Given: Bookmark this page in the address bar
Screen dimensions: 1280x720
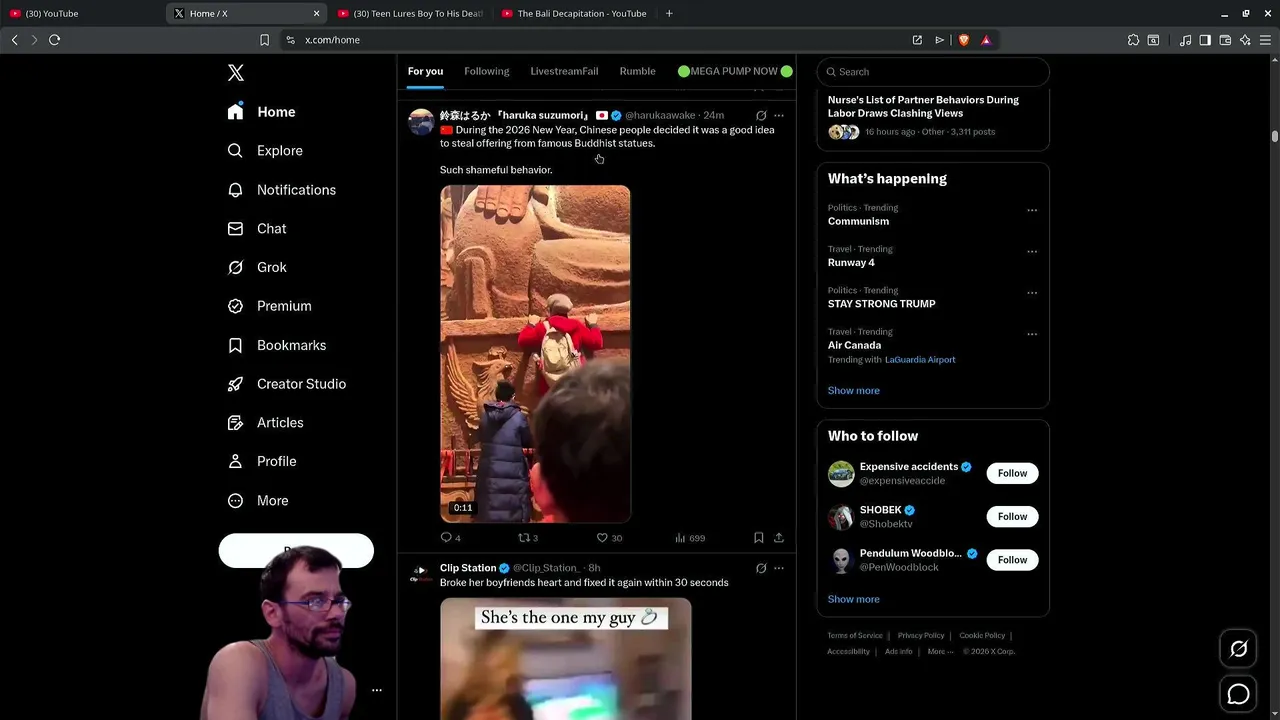Looking at the screenshot, I should 264,40.
